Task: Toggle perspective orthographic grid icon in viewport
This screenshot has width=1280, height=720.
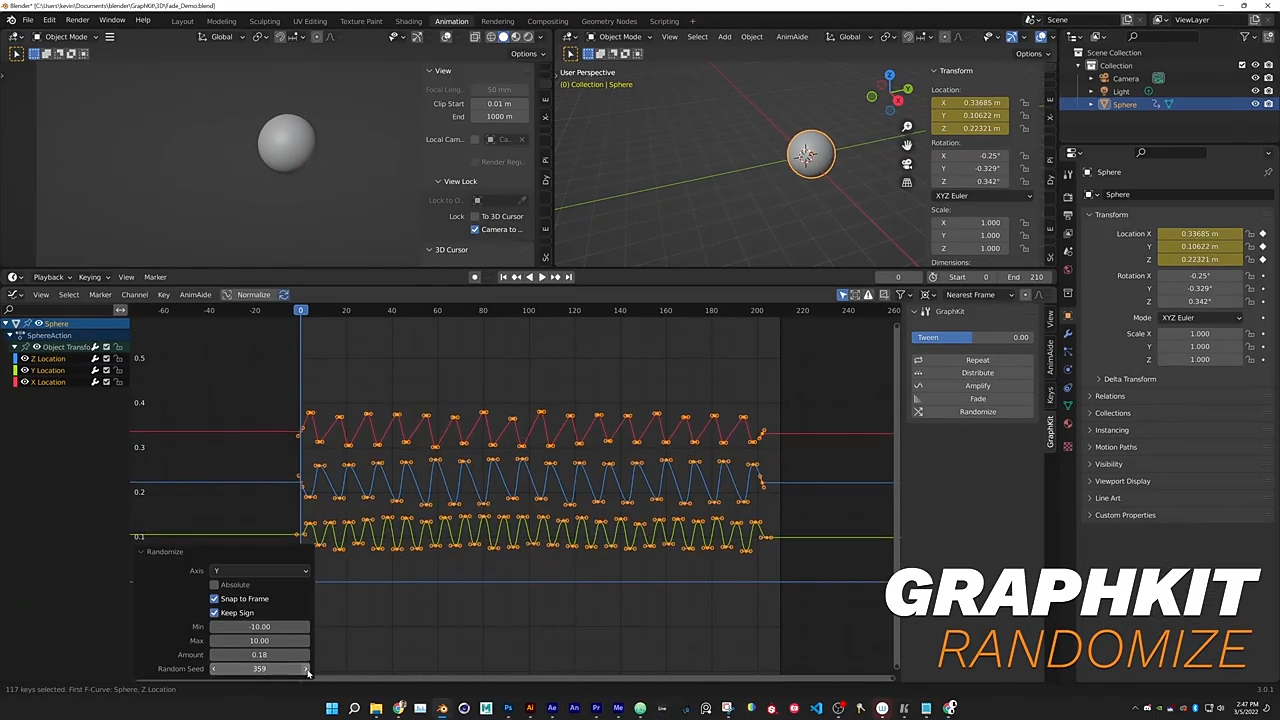Action: [907, 182]
